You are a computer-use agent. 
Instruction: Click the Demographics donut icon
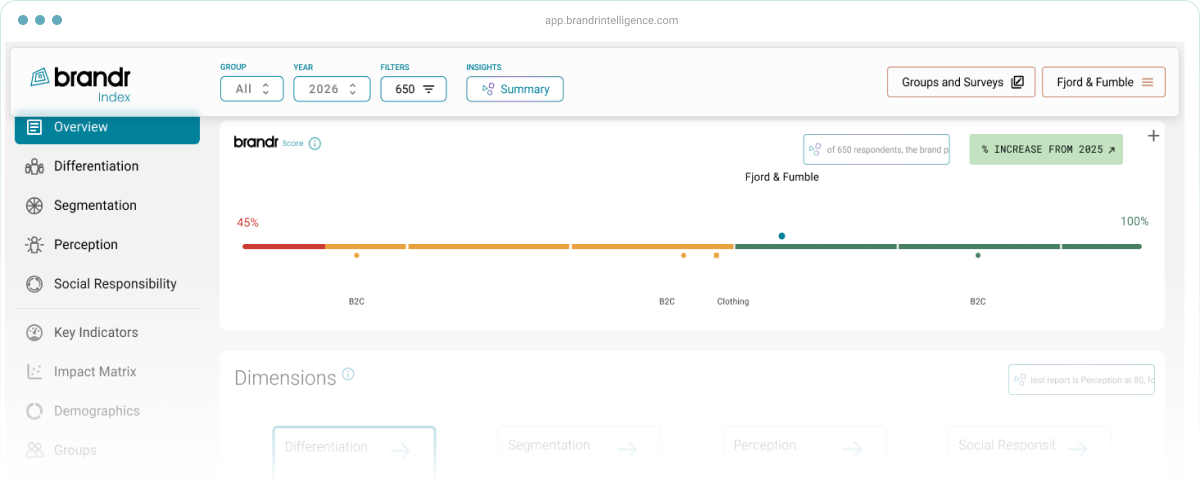click(34, 411)
